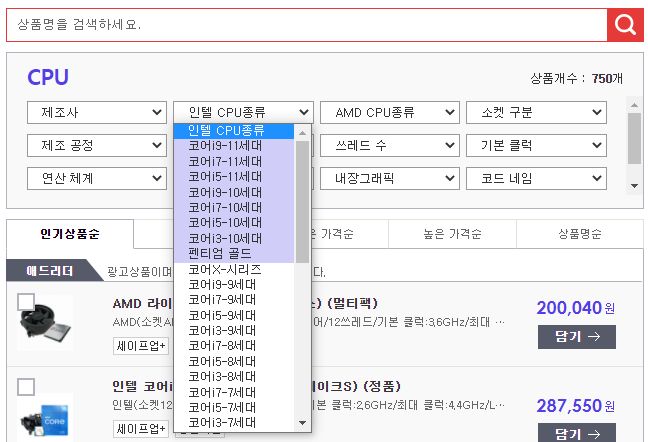This screenshot has width=648, height=442.
Task: Select 코어X-시리즈 option
Action: (234, 269)
